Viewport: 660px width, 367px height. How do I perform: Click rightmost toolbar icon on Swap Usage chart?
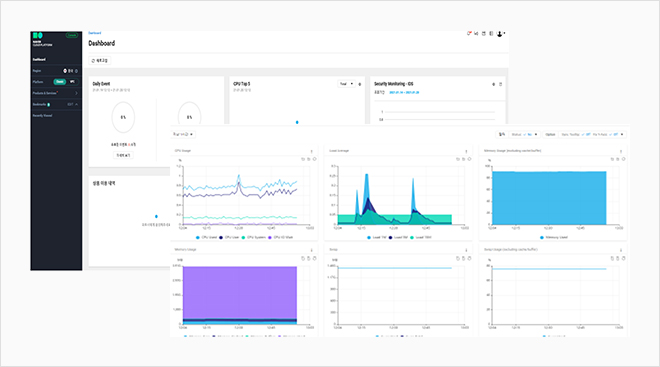pyautogui.click(x=623, y=258)
